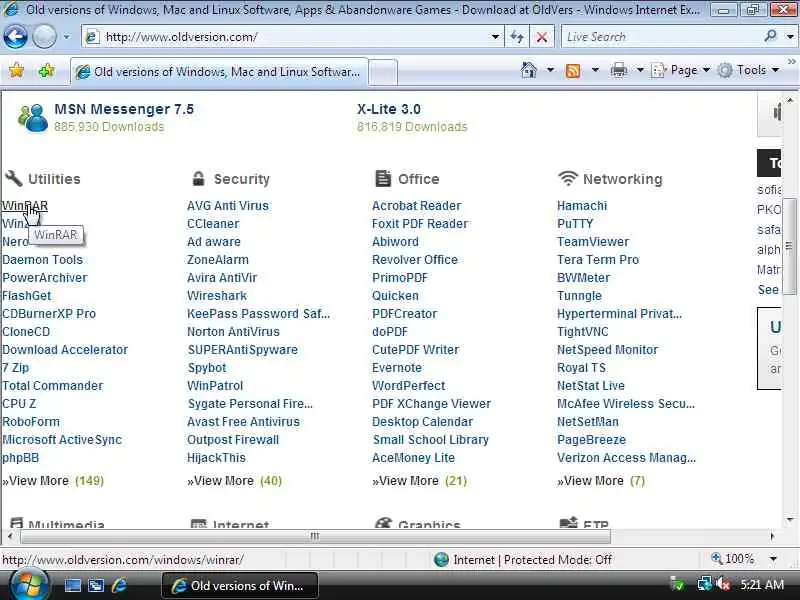Viewport: 800px width, 600px height.
Task: Click in the Live Search box
Action: (x=661, y=37)
